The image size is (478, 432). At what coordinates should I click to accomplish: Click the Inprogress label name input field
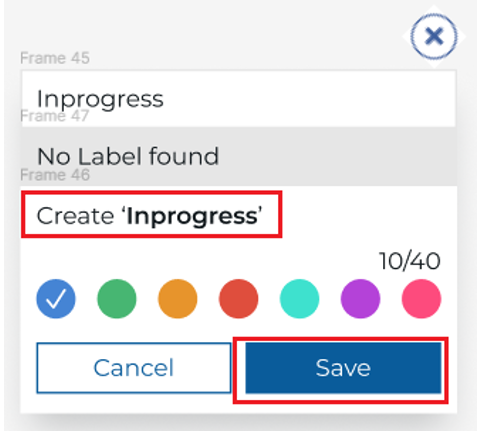(238, 98)
